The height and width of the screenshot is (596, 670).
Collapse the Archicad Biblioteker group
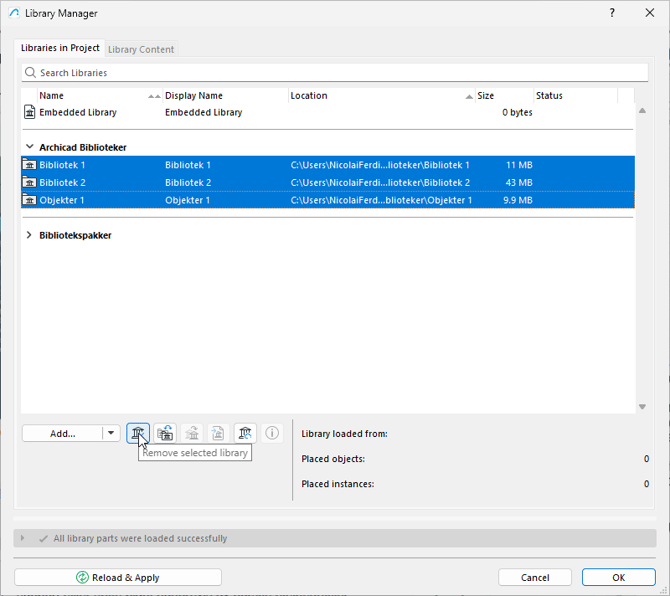(30, 148)
